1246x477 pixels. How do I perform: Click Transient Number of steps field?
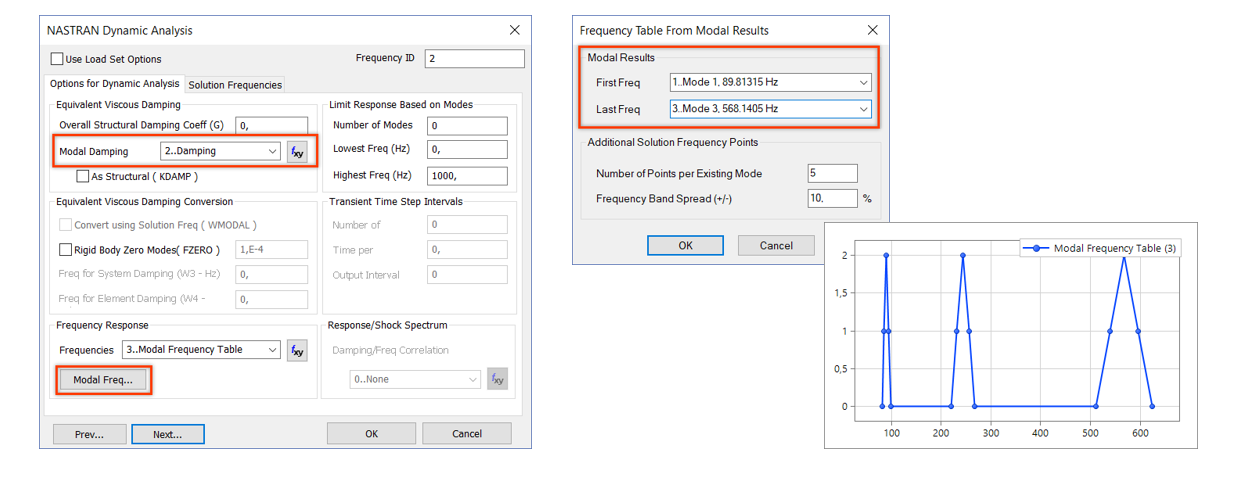pos(466,225)
